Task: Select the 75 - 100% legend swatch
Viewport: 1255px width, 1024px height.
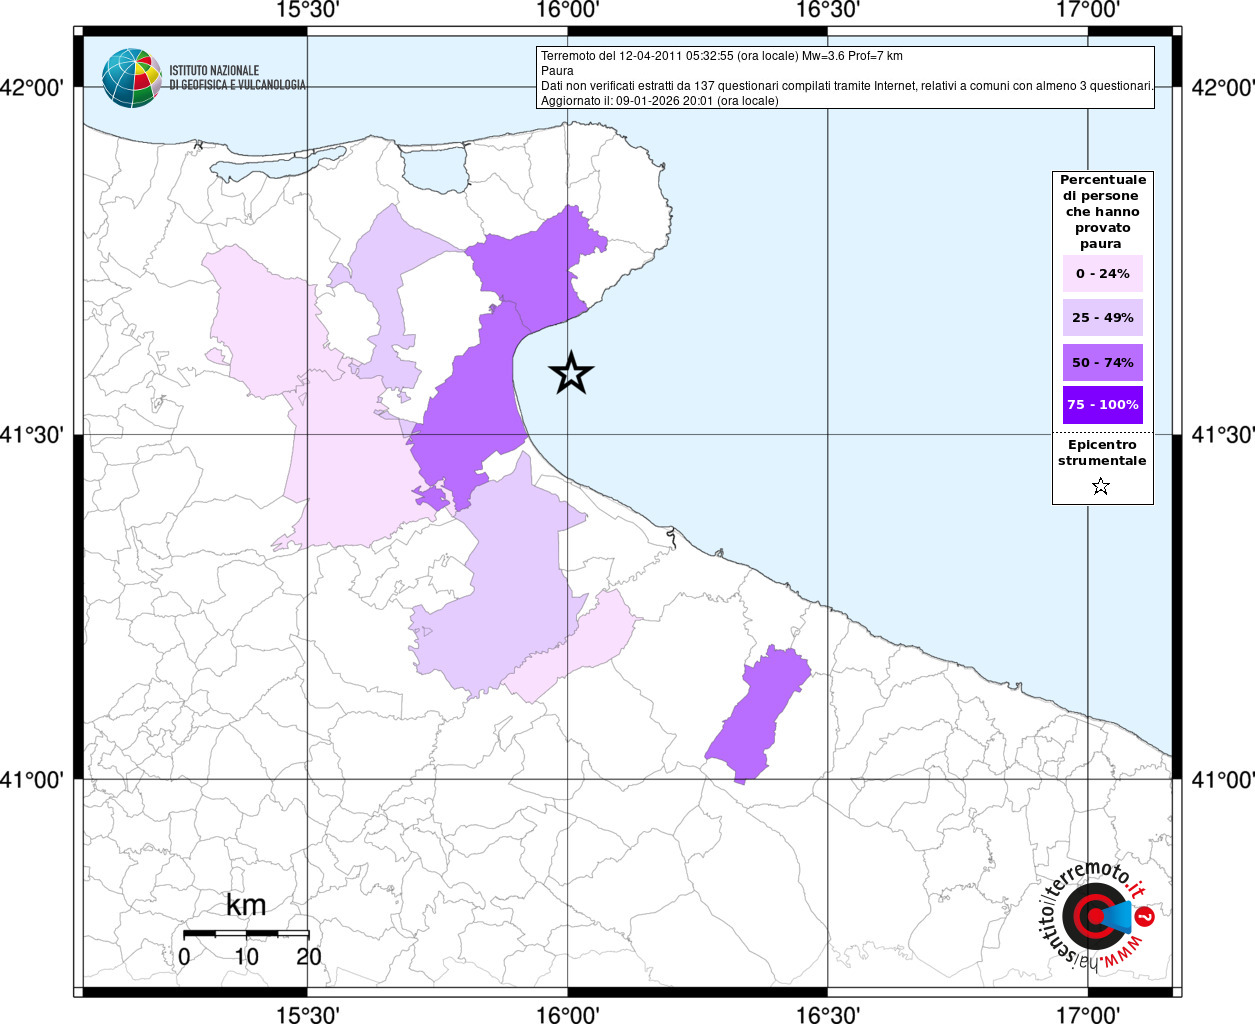Action: (x=1102, y=405)
